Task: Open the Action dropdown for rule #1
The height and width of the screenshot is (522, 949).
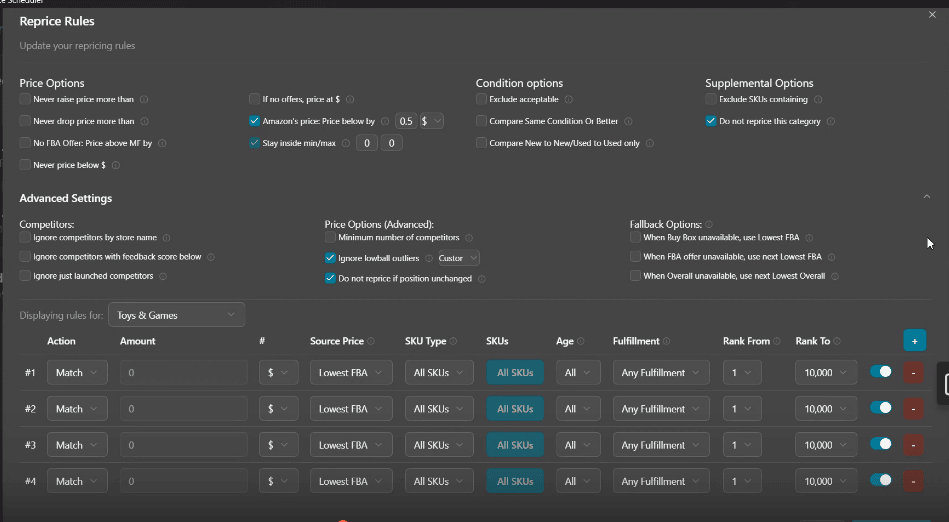Action: 77,373
